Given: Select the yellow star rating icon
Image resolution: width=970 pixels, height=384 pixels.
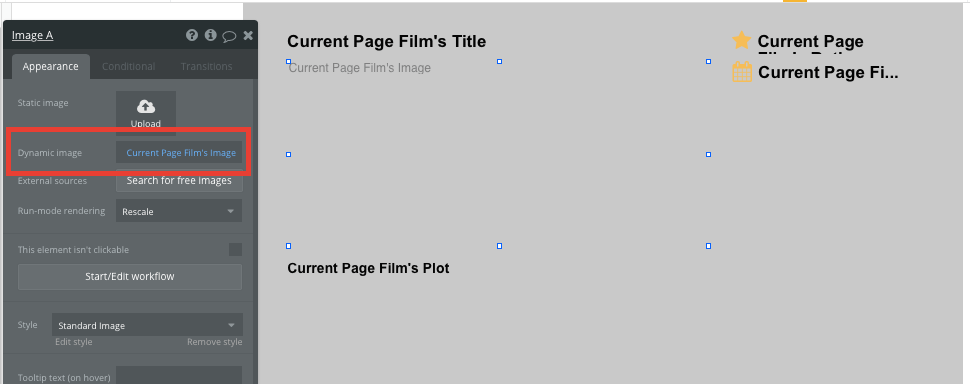Looking at the screenshot, I should coord(742,41).
